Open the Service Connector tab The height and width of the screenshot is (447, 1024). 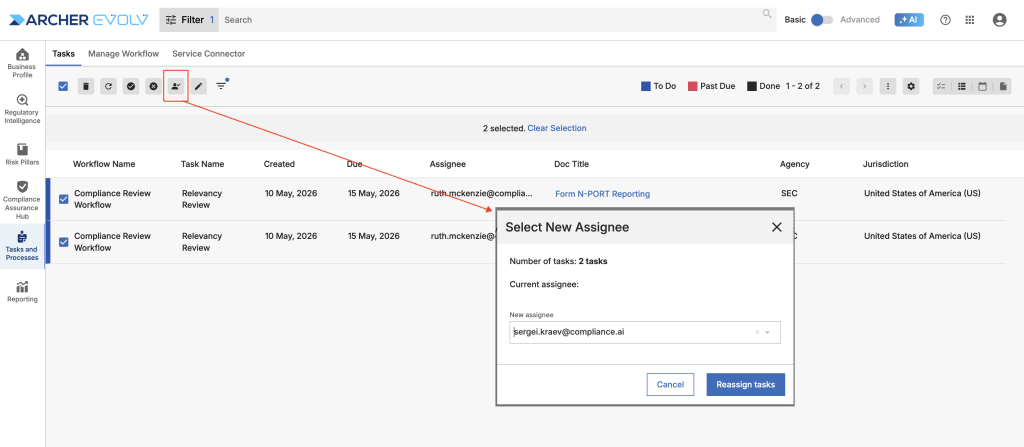click(x=208, y=54)
